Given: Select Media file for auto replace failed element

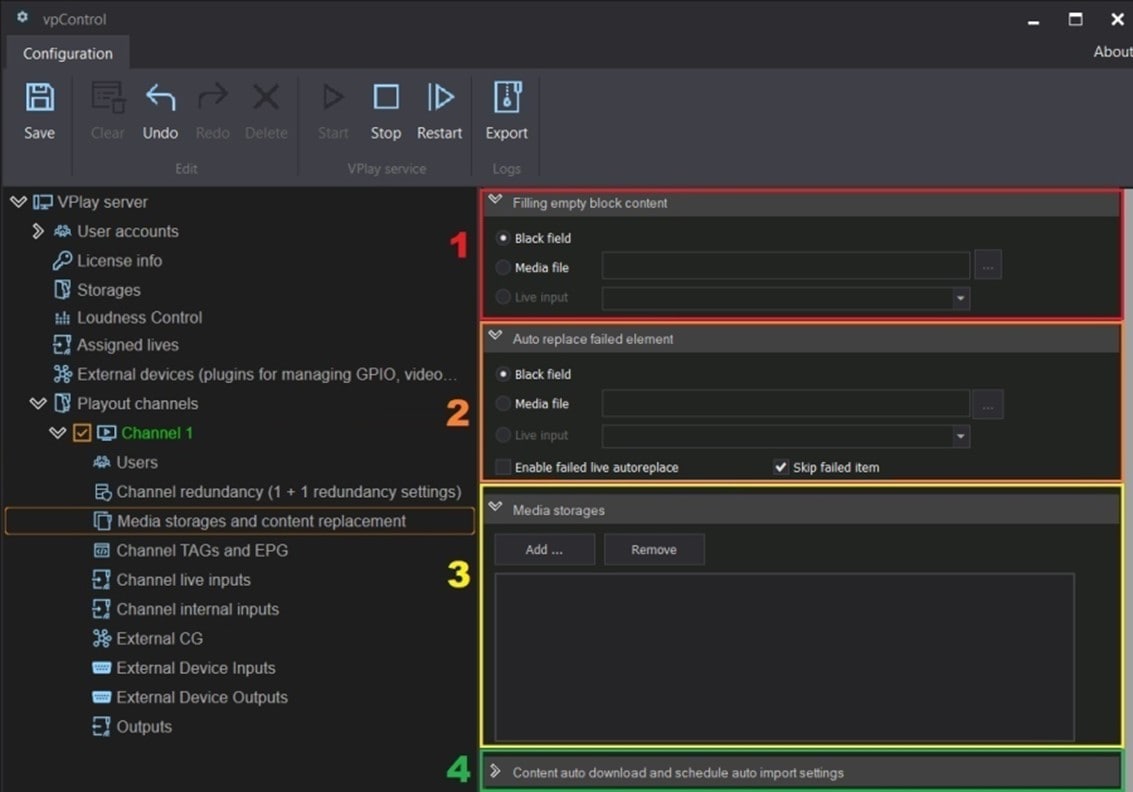Looking at the screenshot, I should [x=503, y=404].
